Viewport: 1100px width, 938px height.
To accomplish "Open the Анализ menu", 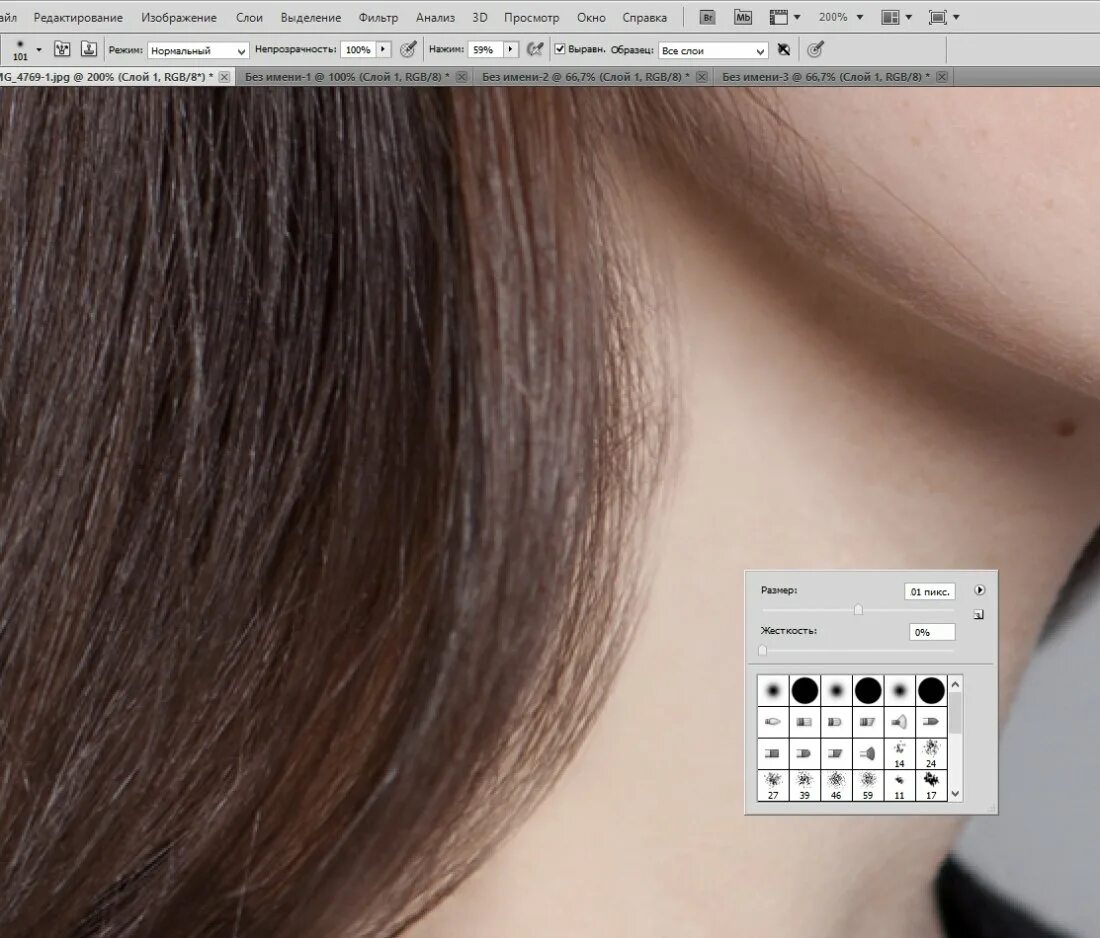I will (435, 18).
